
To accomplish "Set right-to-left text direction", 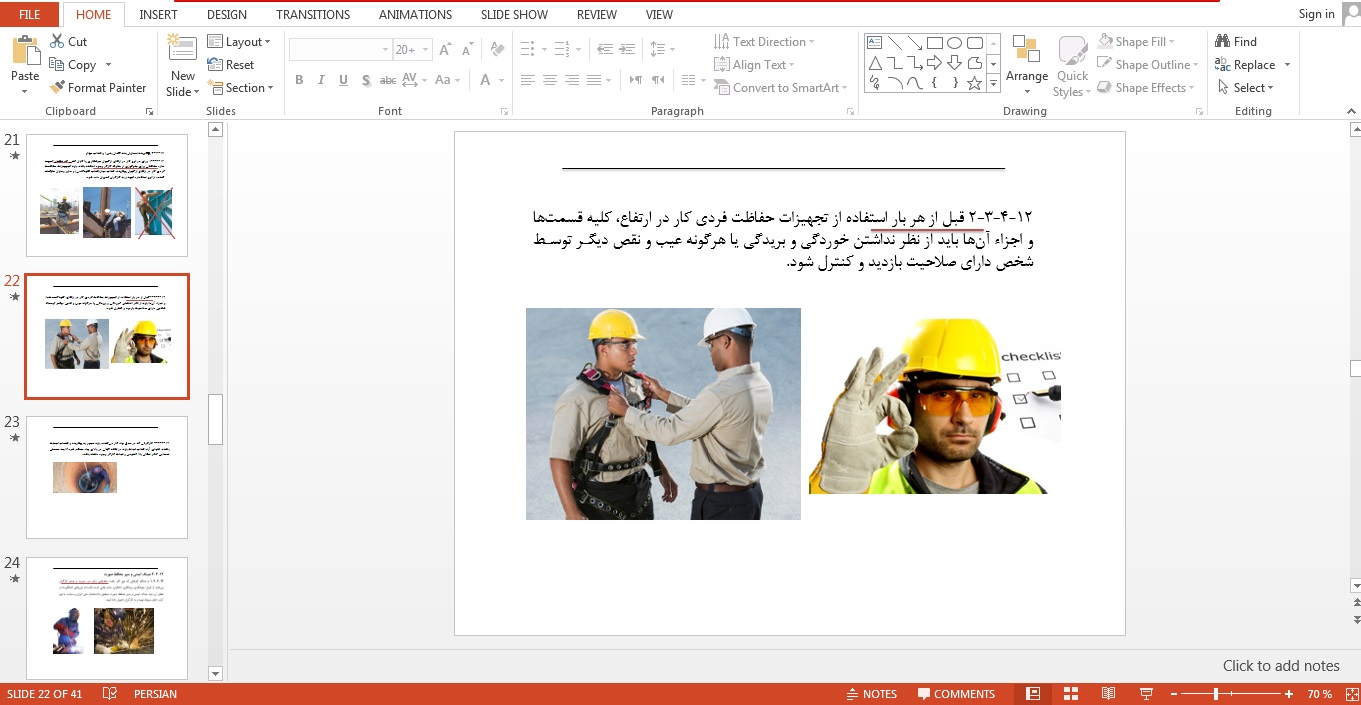I will (657, 80).
